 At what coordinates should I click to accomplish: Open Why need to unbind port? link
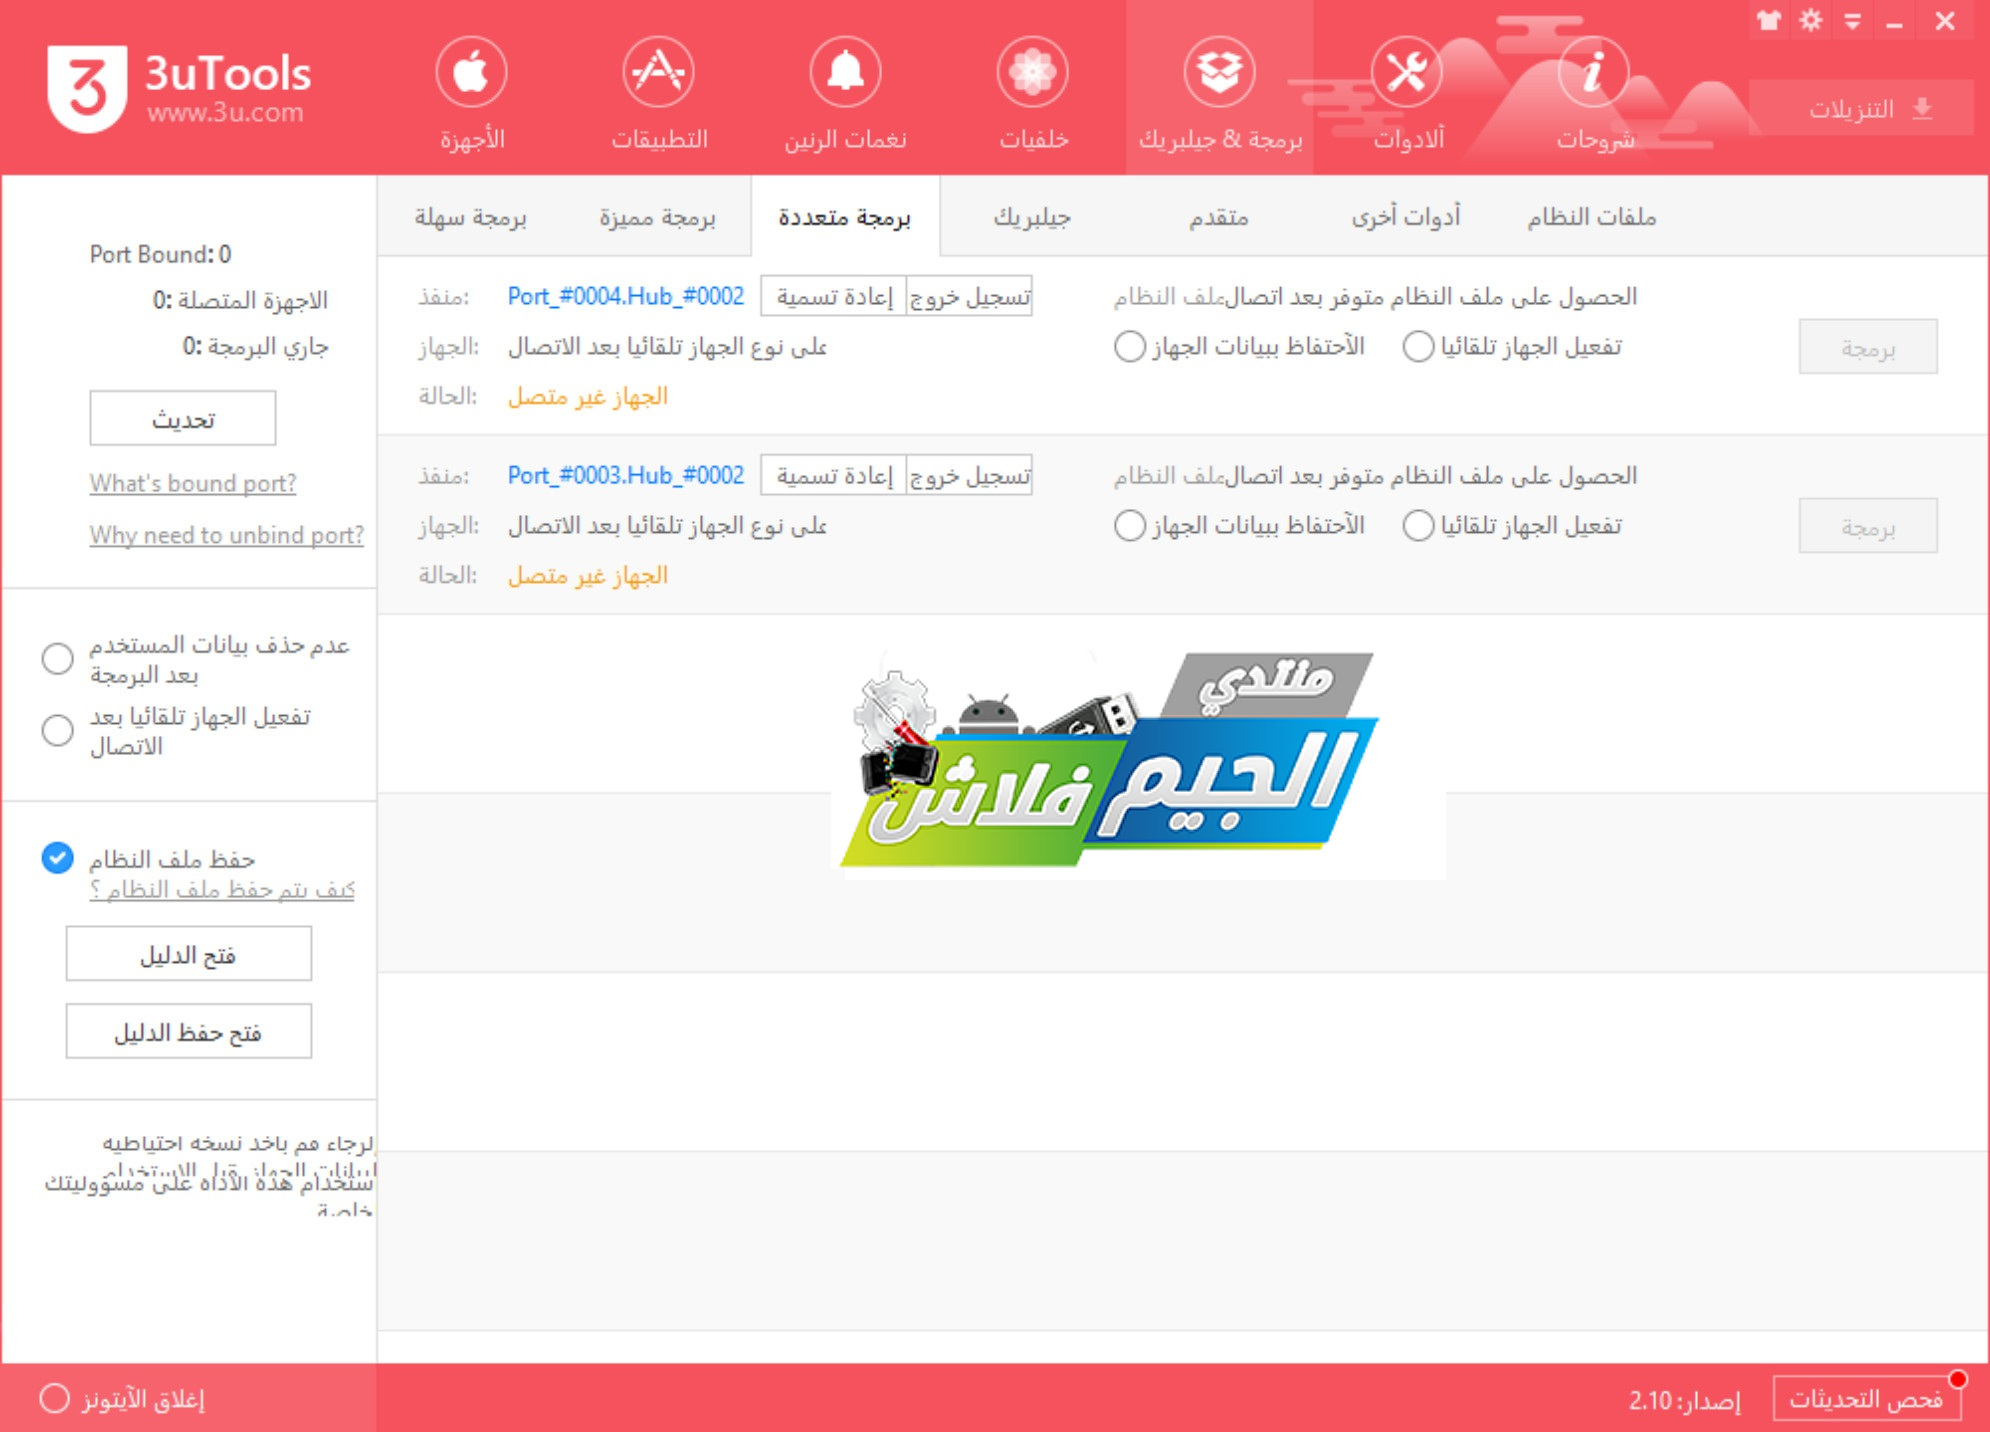(227, 535)
